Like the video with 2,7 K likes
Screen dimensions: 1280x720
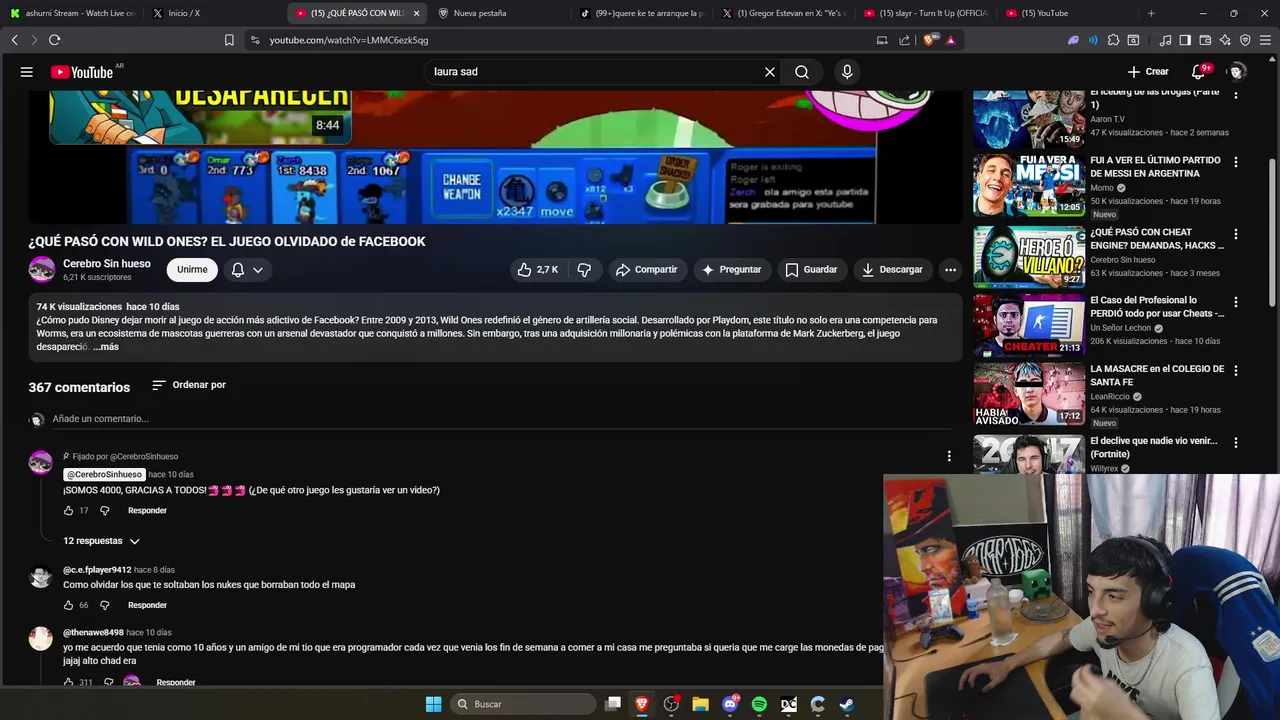click(x=537, y=270)
